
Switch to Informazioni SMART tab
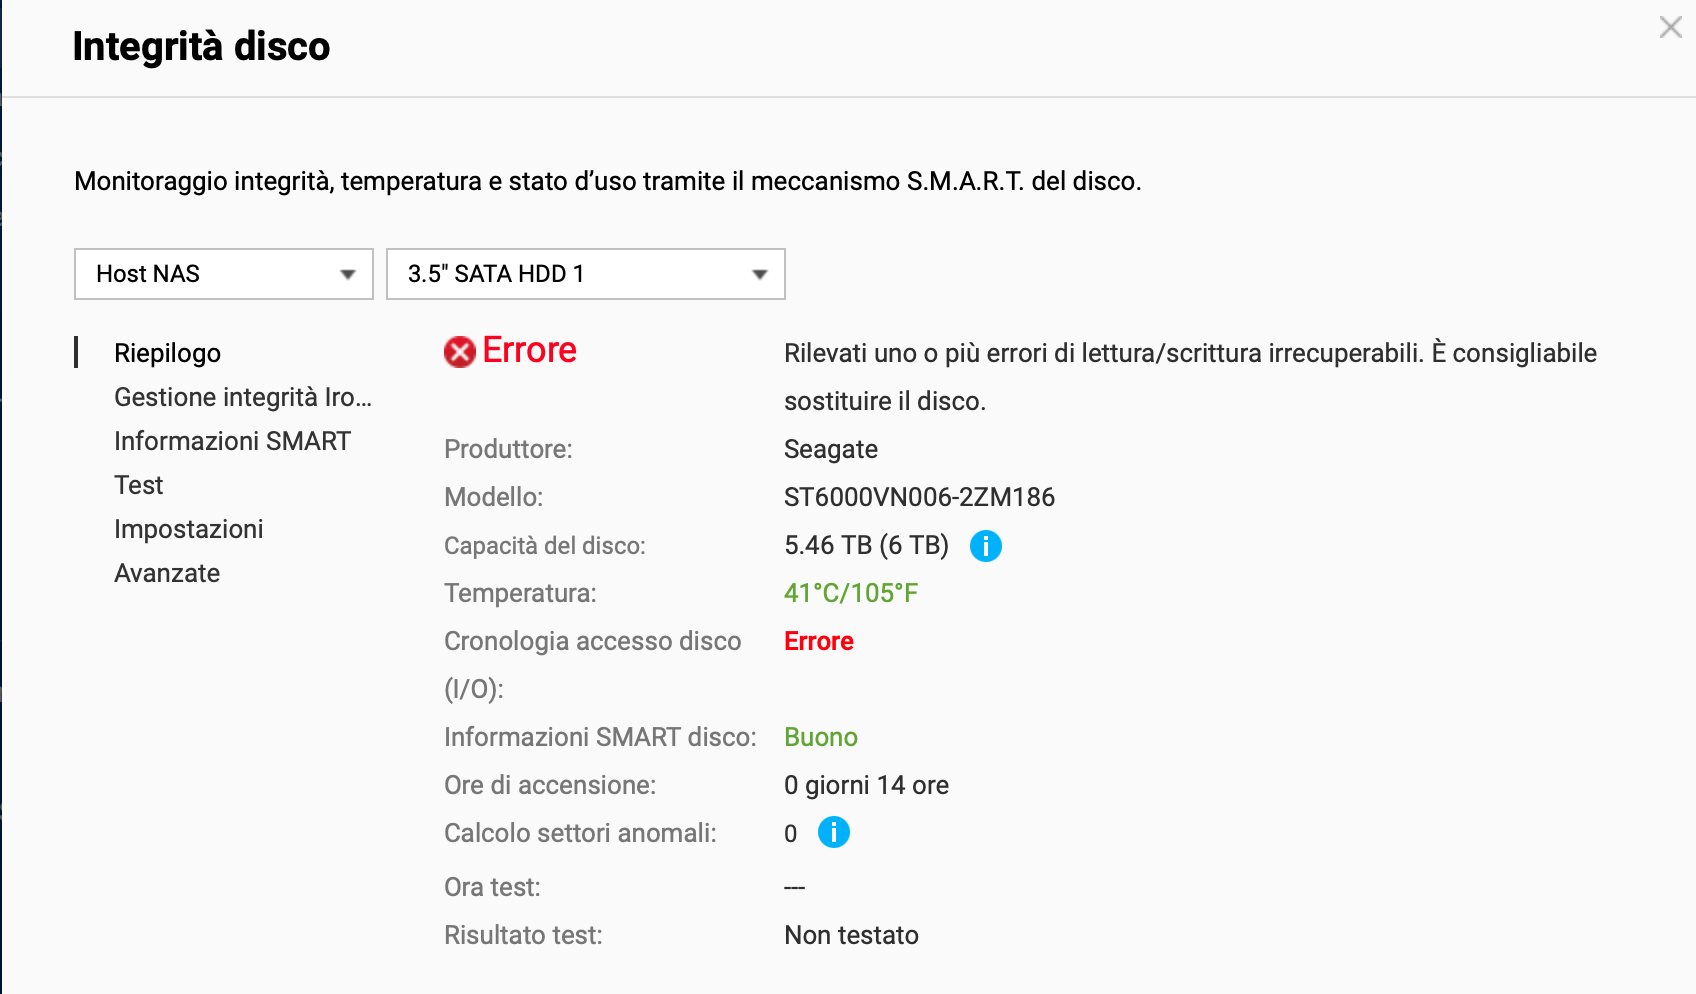[232, 441]
